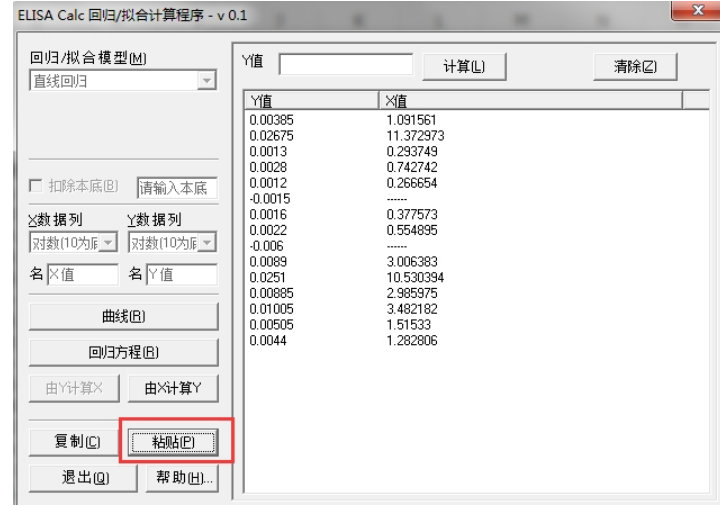Click the X值 name input field

83,275
